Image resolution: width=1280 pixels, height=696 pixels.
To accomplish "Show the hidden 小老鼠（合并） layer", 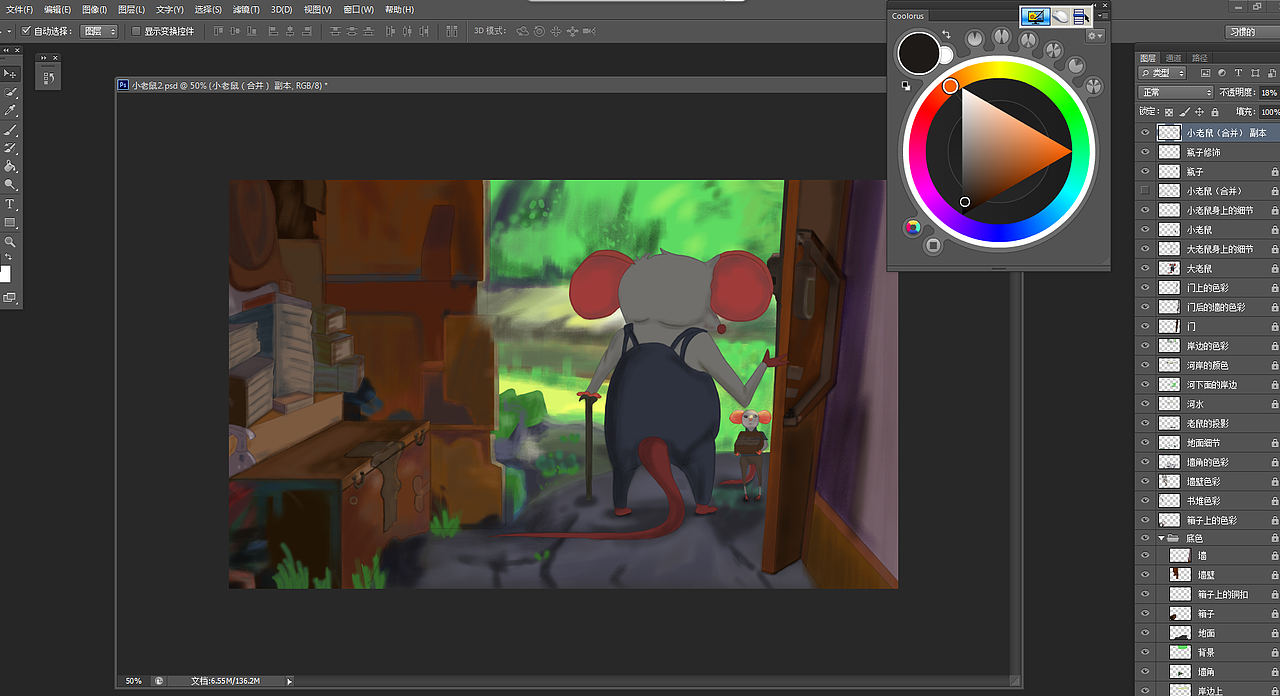I will pos(1145,190).
